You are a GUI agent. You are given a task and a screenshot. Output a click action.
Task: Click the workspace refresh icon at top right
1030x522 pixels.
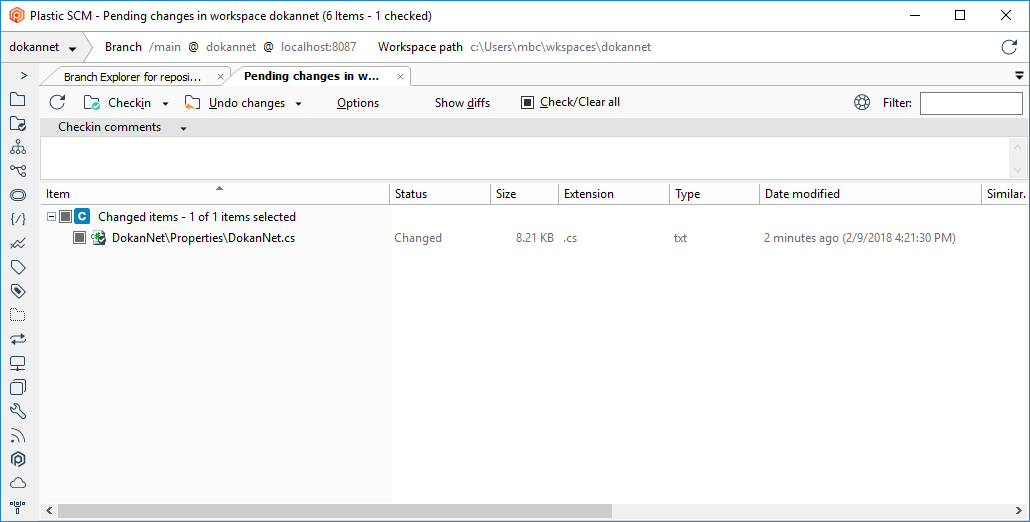[1009, 47]
